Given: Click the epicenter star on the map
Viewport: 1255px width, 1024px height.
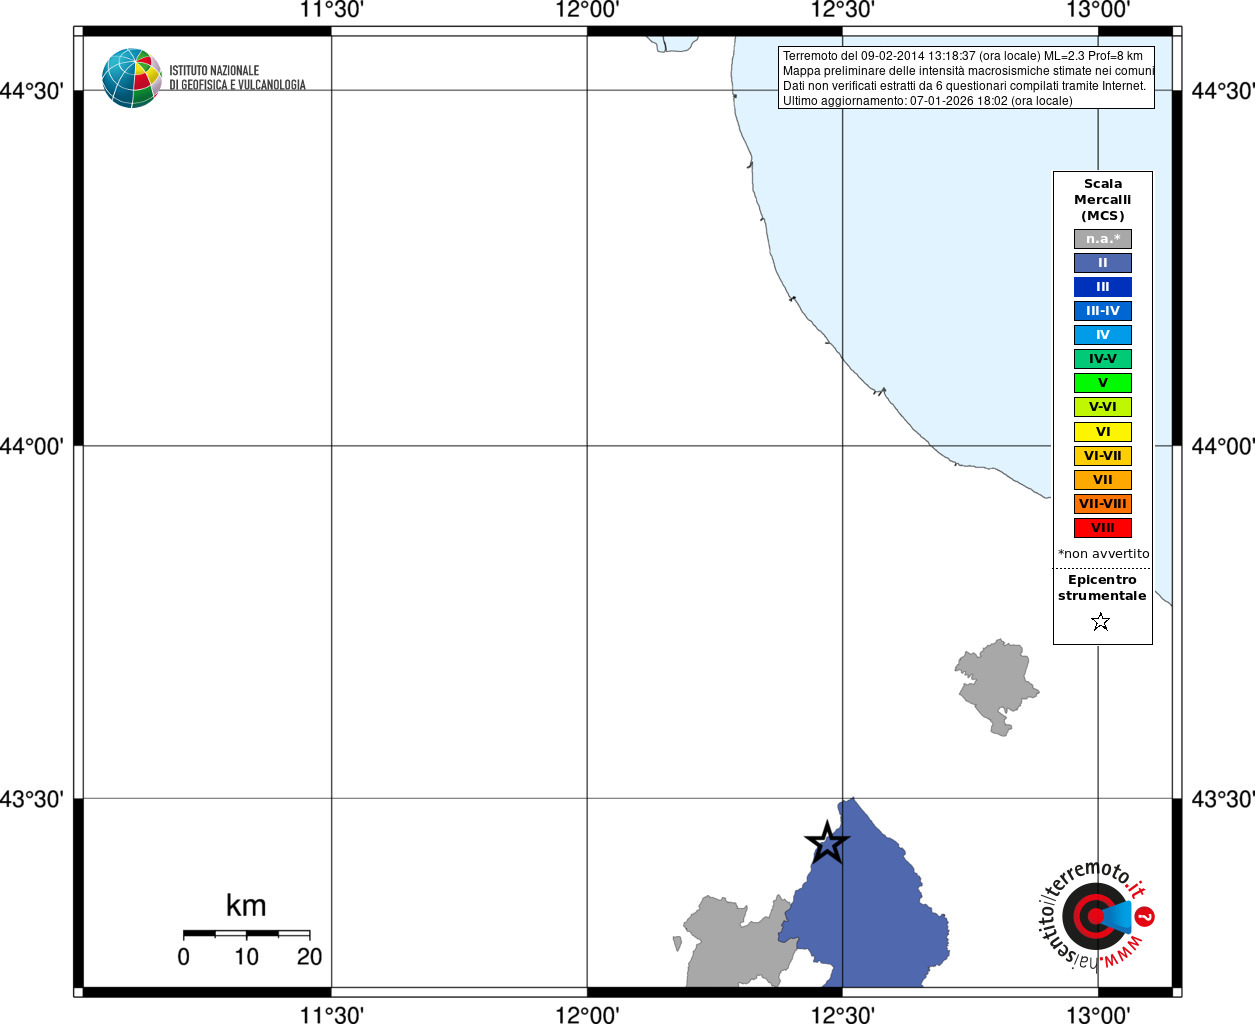Looking at the screenshot, I should tap(827, 842).
